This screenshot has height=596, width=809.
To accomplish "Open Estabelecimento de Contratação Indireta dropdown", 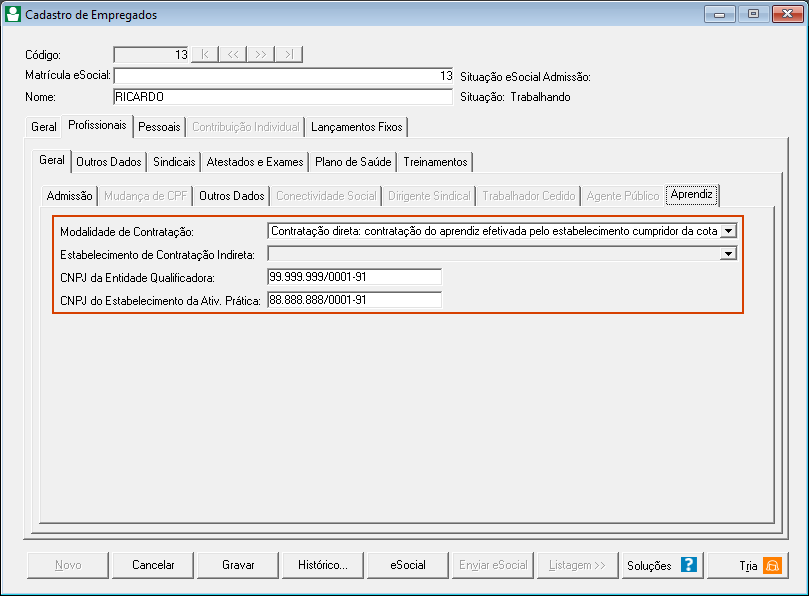I will (x=728, y=254).
